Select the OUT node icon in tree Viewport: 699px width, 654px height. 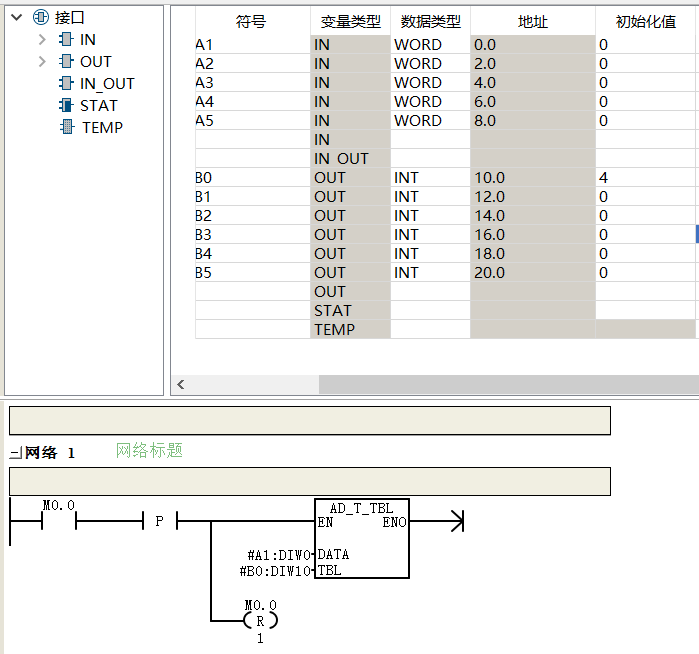click(66, 61)
